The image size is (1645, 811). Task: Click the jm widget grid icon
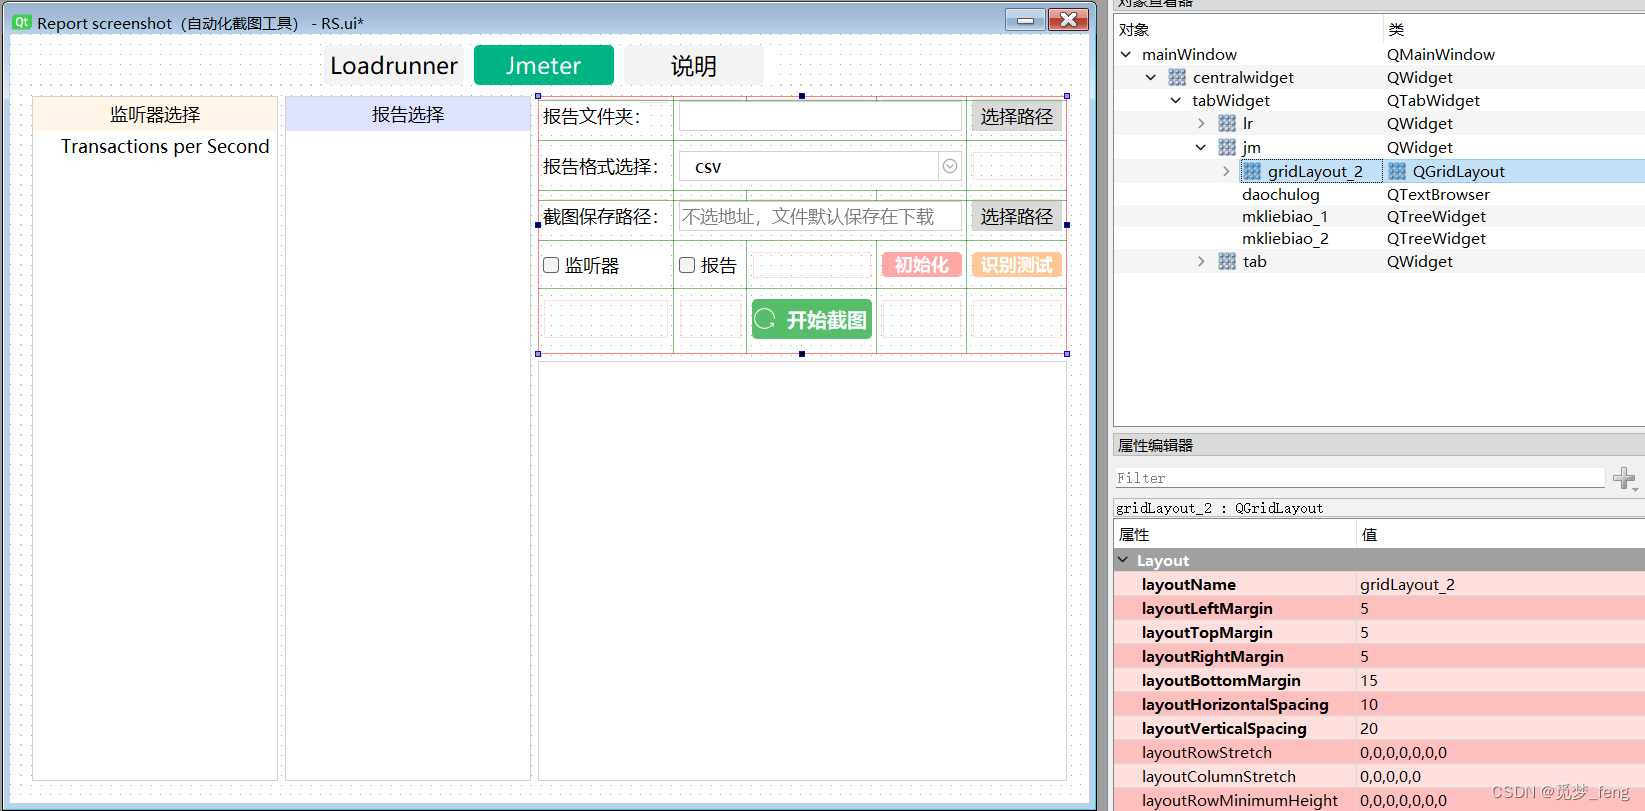pos(1227,147)
